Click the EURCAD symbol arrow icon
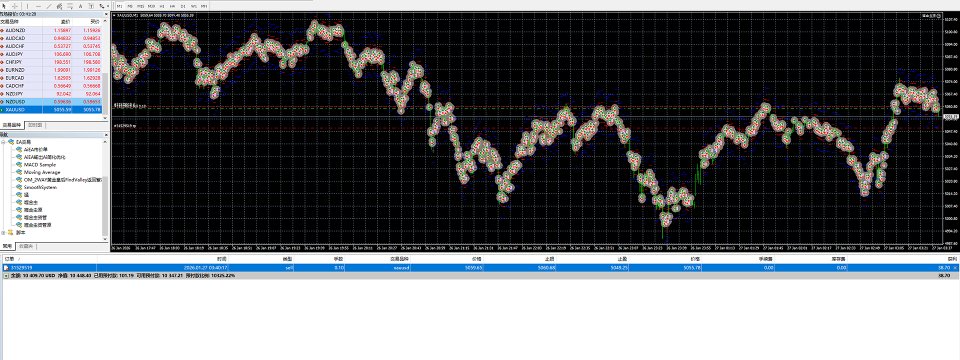Image resolution: width=960 pixels, height=360 pixels. click(x=2, y=78)
